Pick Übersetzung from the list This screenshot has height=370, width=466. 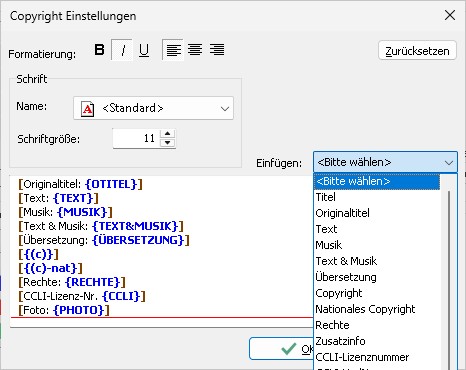pos(377,277)
